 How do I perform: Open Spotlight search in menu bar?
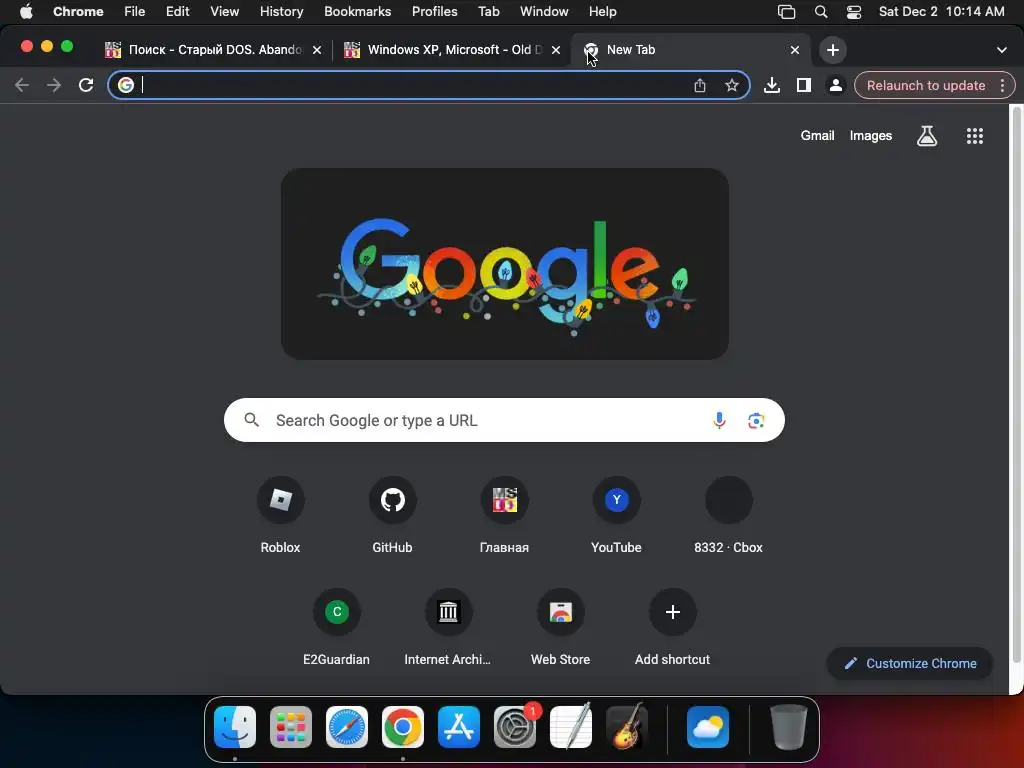(821, 12)
